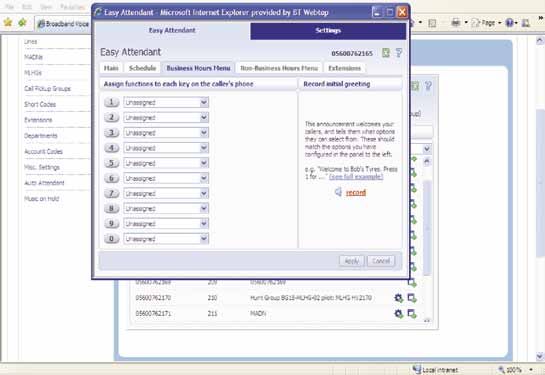Switch to the Main tab

point(111,68)
